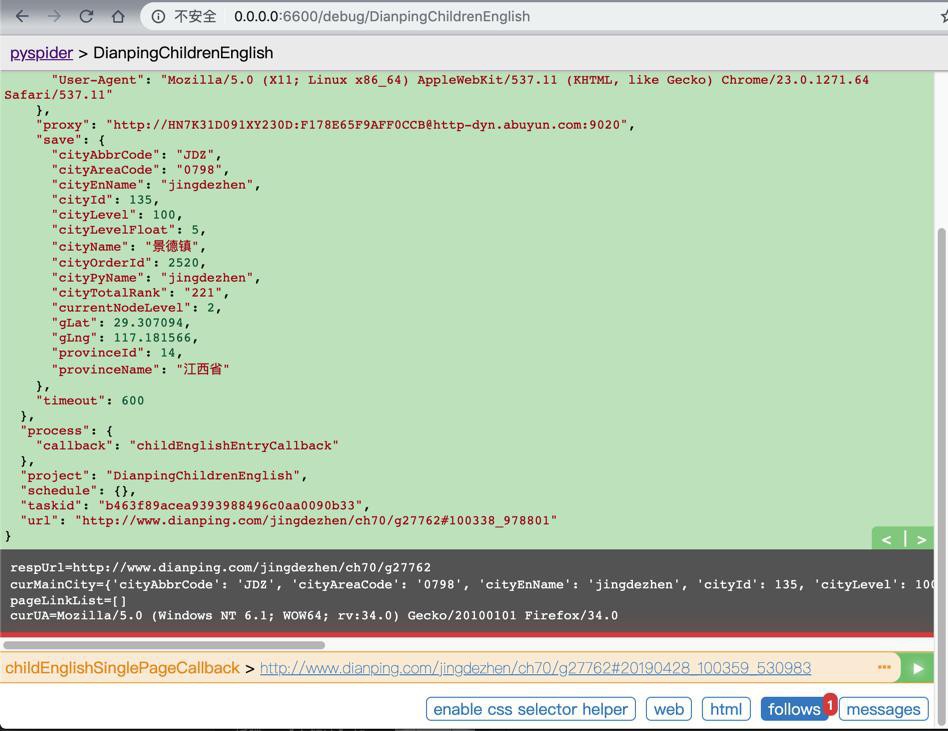Viewport: 948px width, 731px height.
Task: Switch to the messages tab
Action: click(883, 709)
